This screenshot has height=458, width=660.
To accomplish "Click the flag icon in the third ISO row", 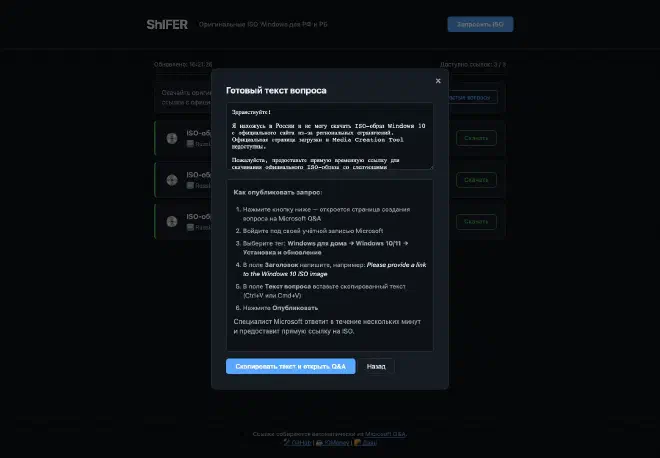I will click(190, 227).
